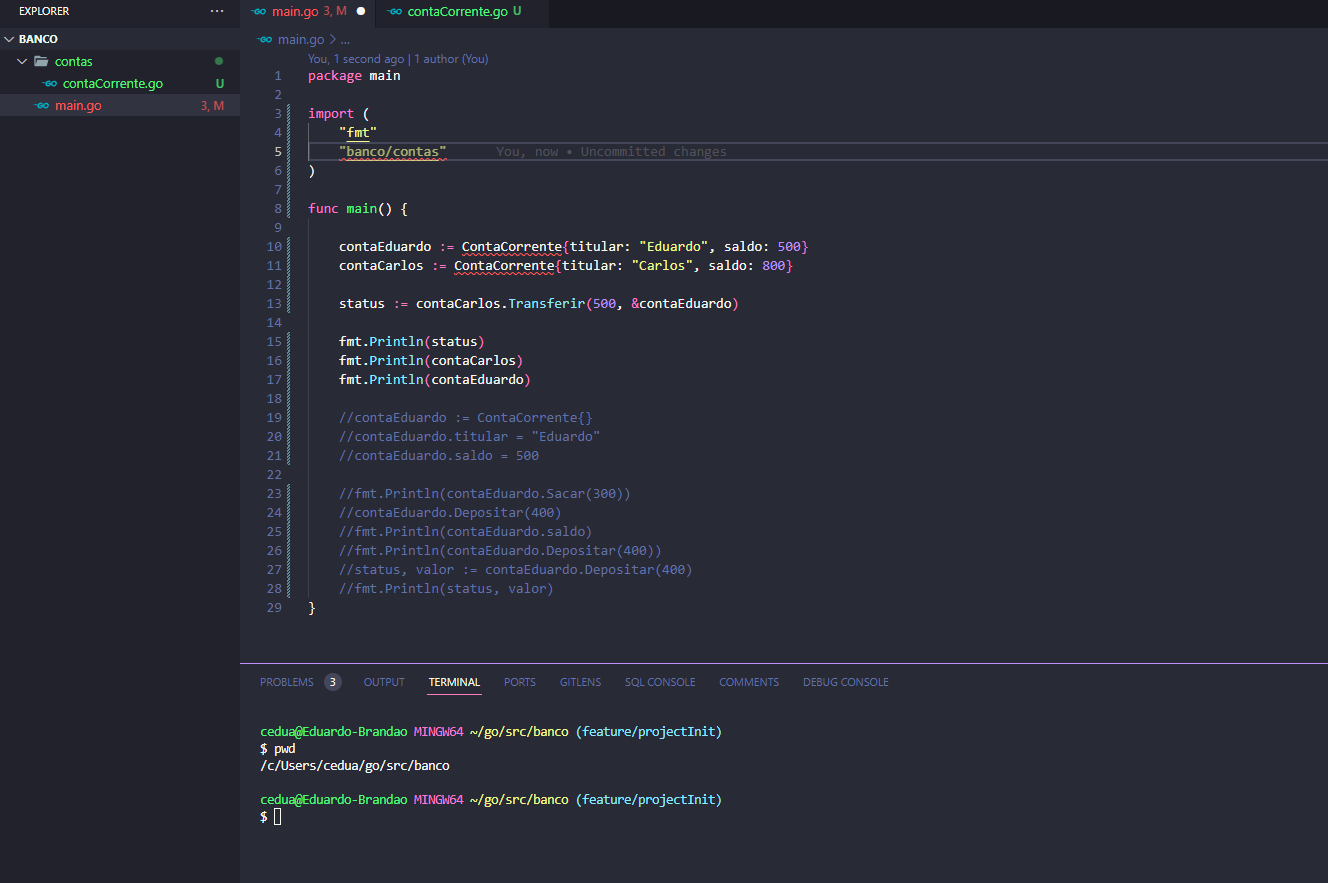The image size is (1328, 883).
Task: Collapse the contas folder chevron
Action: click(23, 61)
